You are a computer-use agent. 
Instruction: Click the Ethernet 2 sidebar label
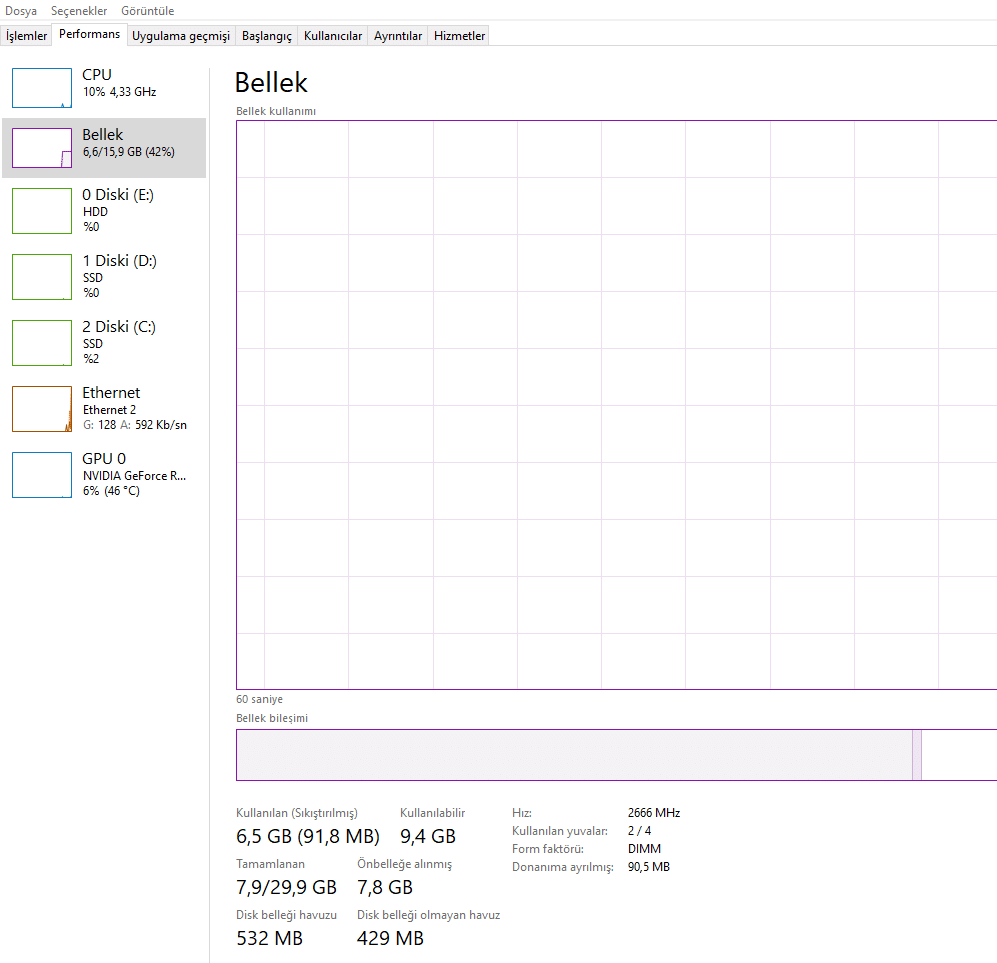(109, 410)
